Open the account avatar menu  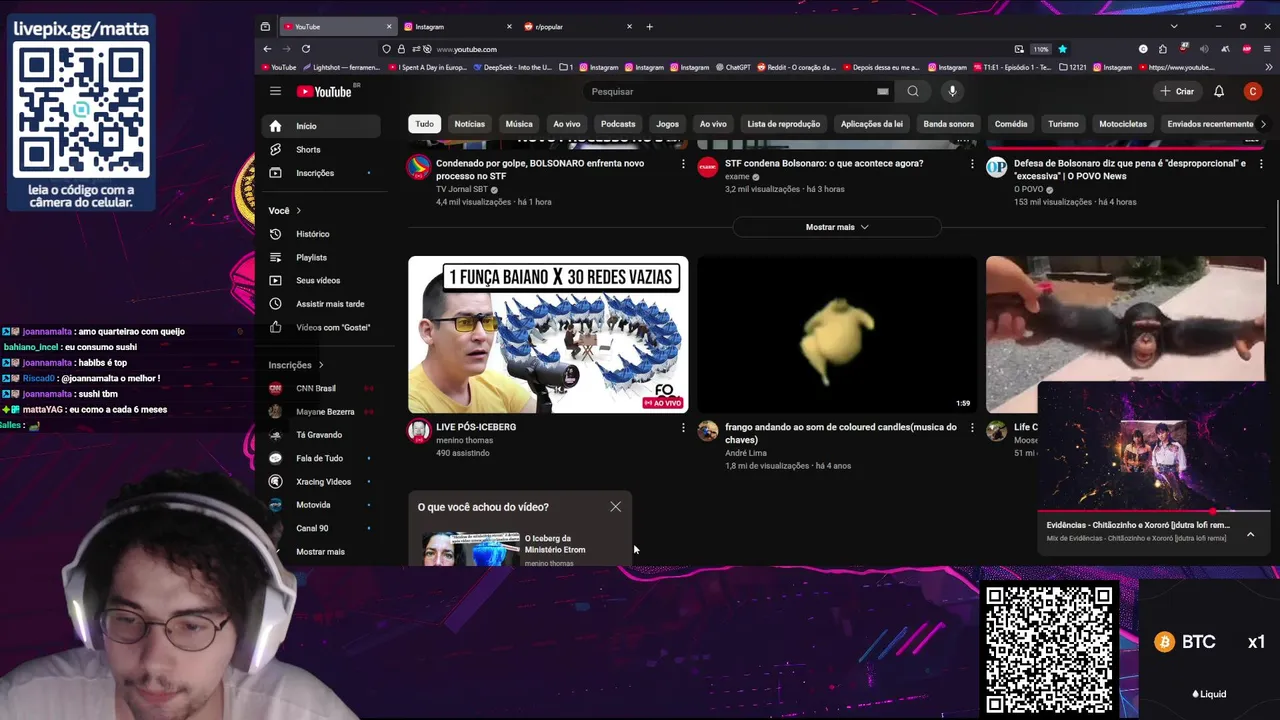(x=1253, y=91)
